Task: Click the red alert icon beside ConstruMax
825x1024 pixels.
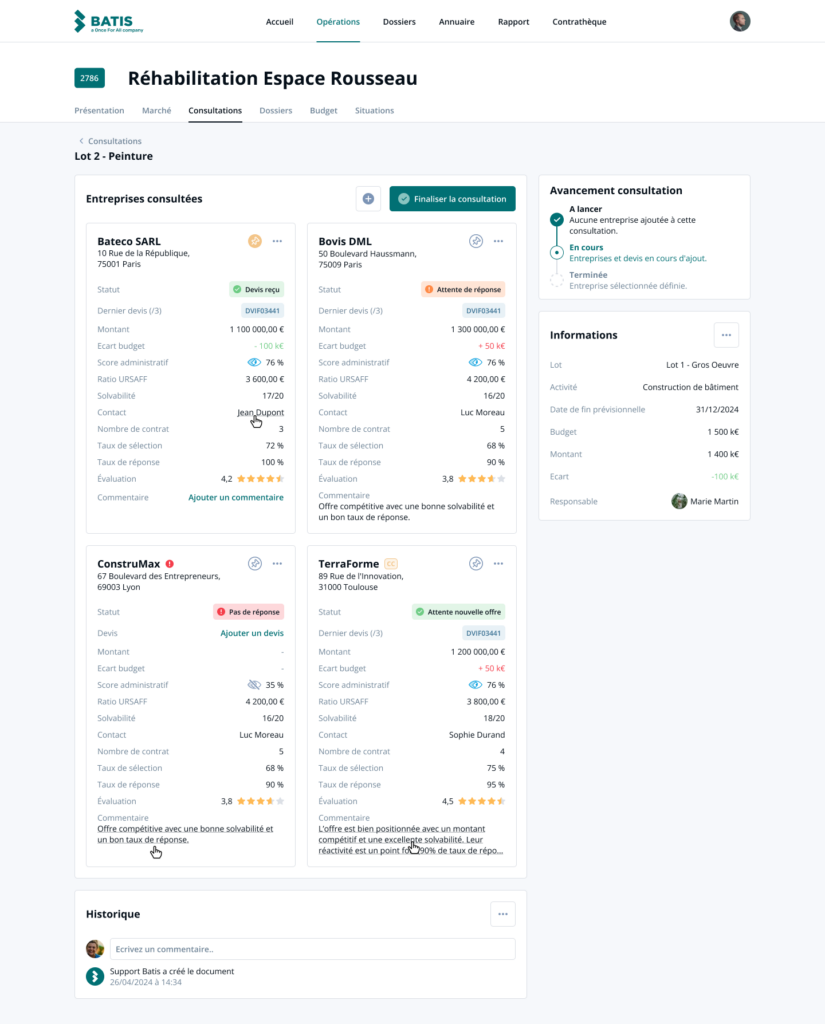Action: (x=170, y=564)
